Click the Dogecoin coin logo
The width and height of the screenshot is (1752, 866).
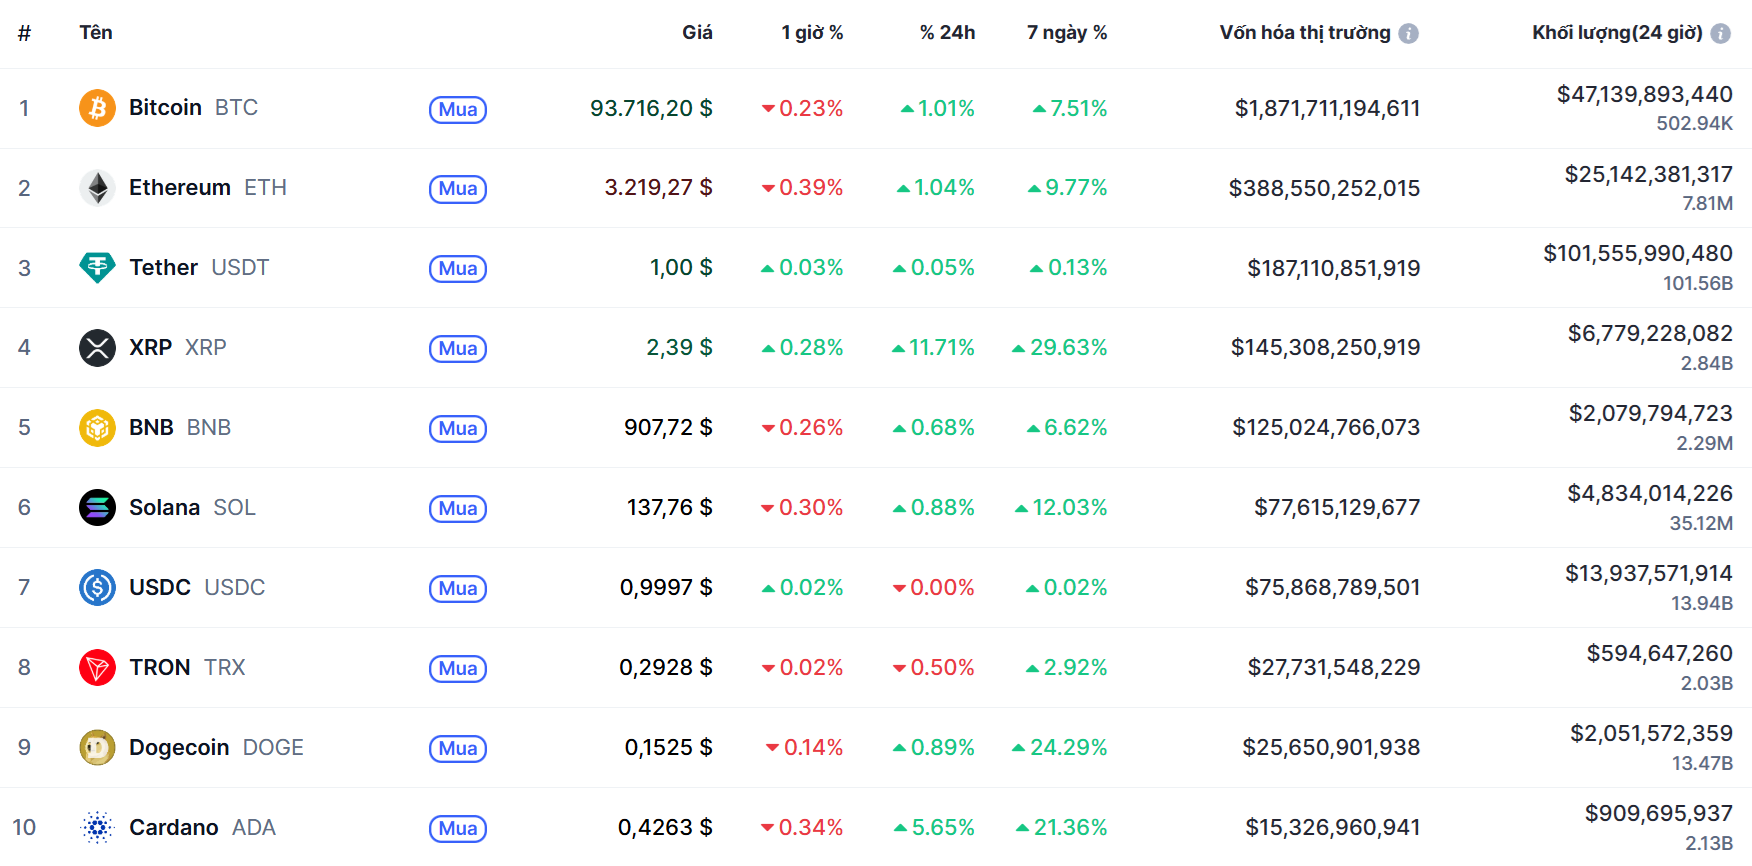[97, 748]
